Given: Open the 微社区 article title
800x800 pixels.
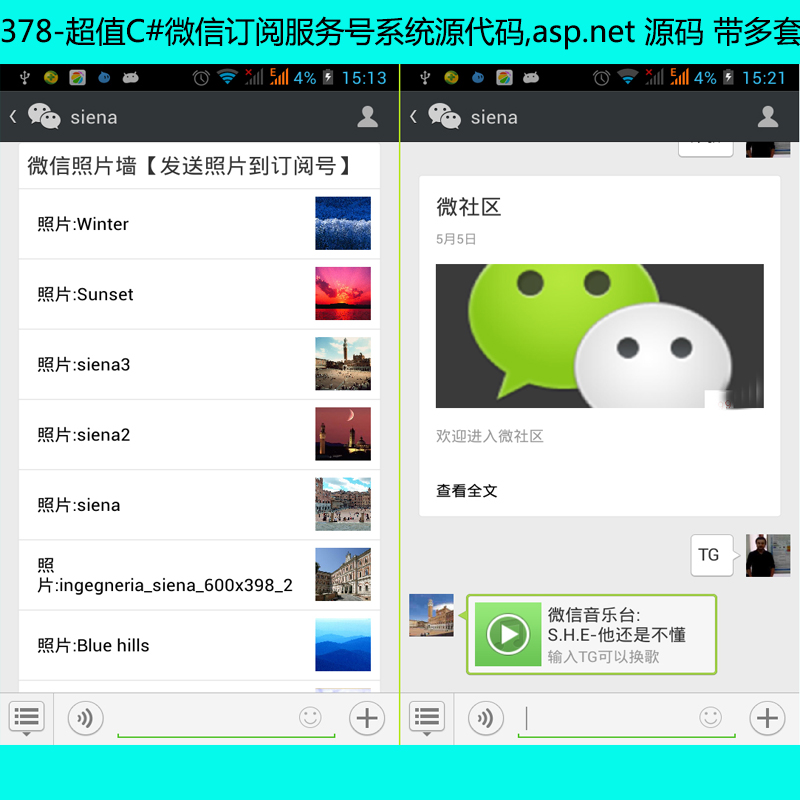Looking at the screenshot, I should click(x=468, y=207).
